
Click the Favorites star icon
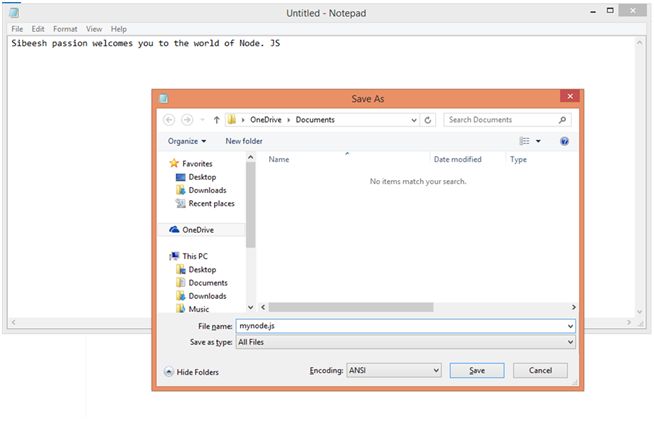click(x=174, y=163)
